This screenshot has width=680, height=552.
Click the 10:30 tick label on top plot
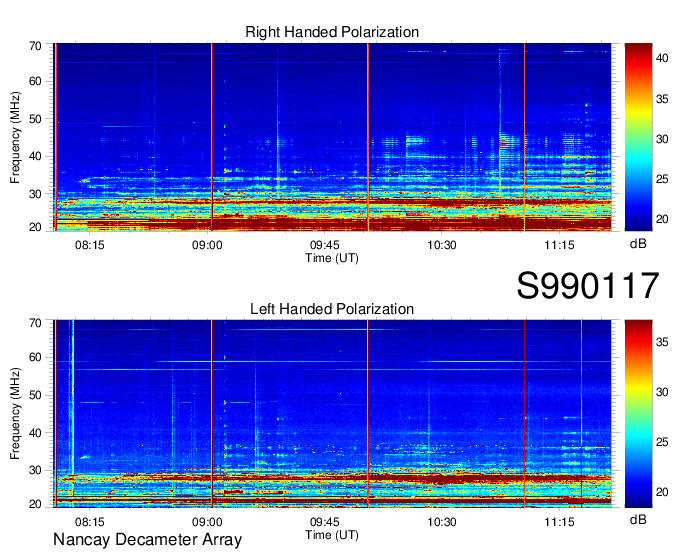tap(442, 245)
